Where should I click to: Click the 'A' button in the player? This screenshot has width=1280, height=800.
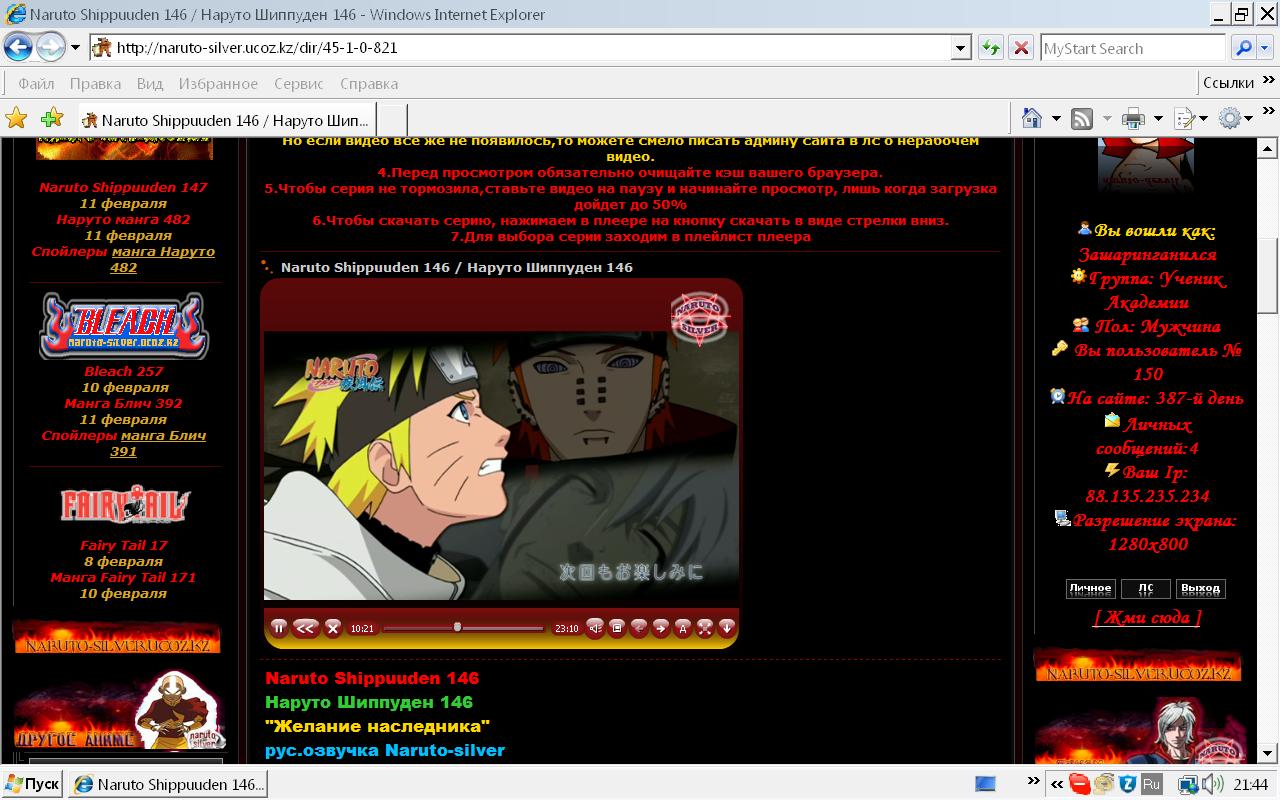tap(683, 627)
